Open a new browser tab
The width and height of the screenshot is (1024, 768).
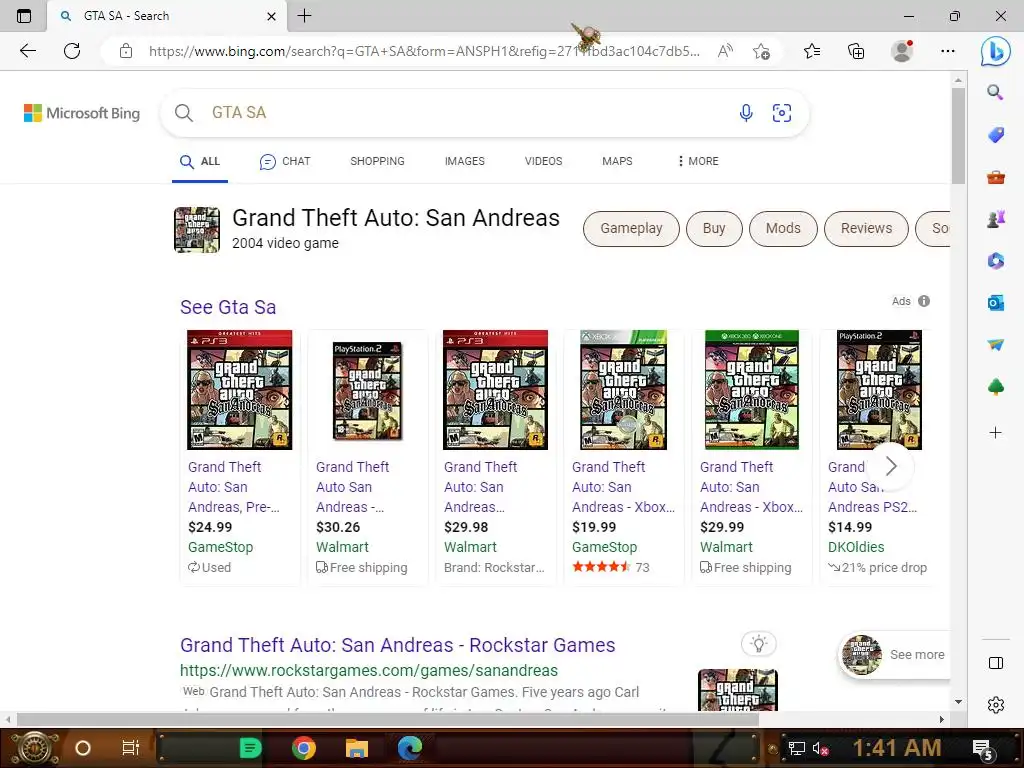coord(304,16)
